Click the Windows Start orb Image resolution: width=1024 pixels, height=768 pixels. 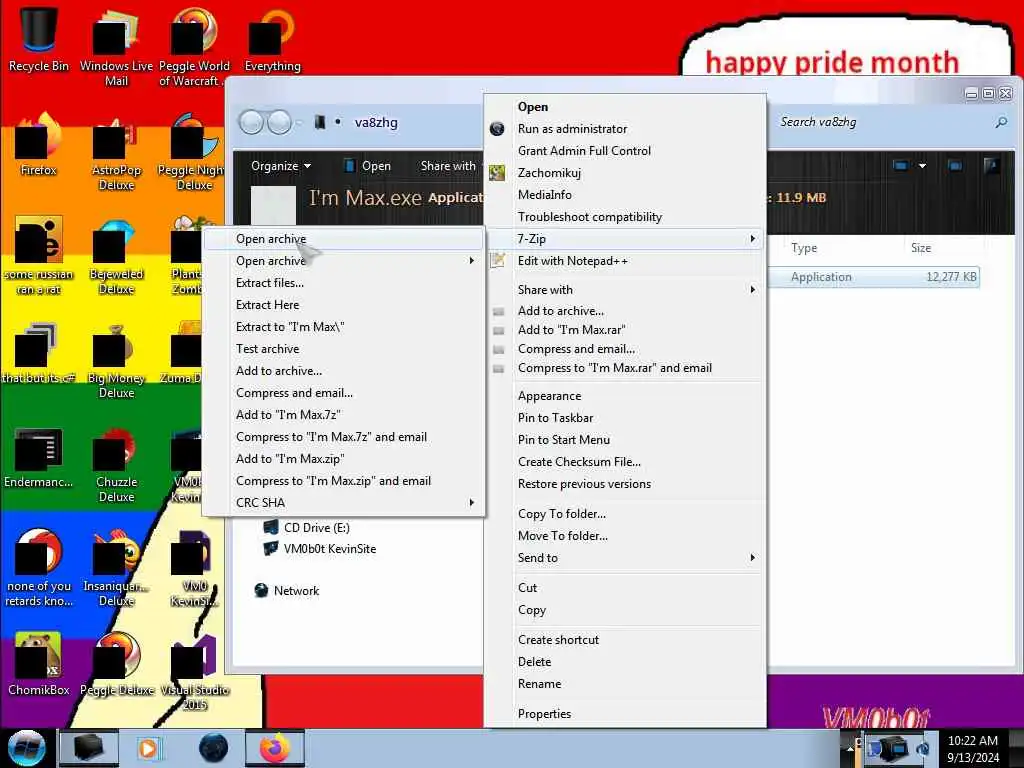pos(26,748)
